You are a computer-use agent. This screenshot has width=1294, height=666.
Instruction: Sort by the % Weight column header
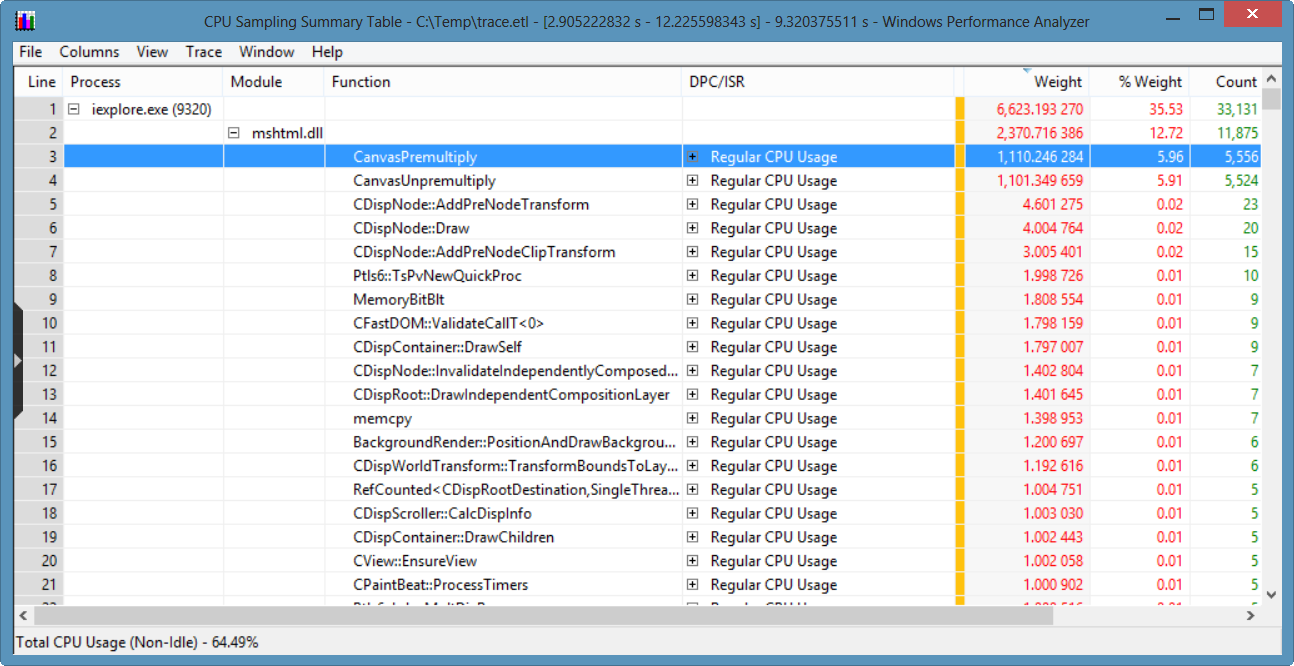(1139, 82)
